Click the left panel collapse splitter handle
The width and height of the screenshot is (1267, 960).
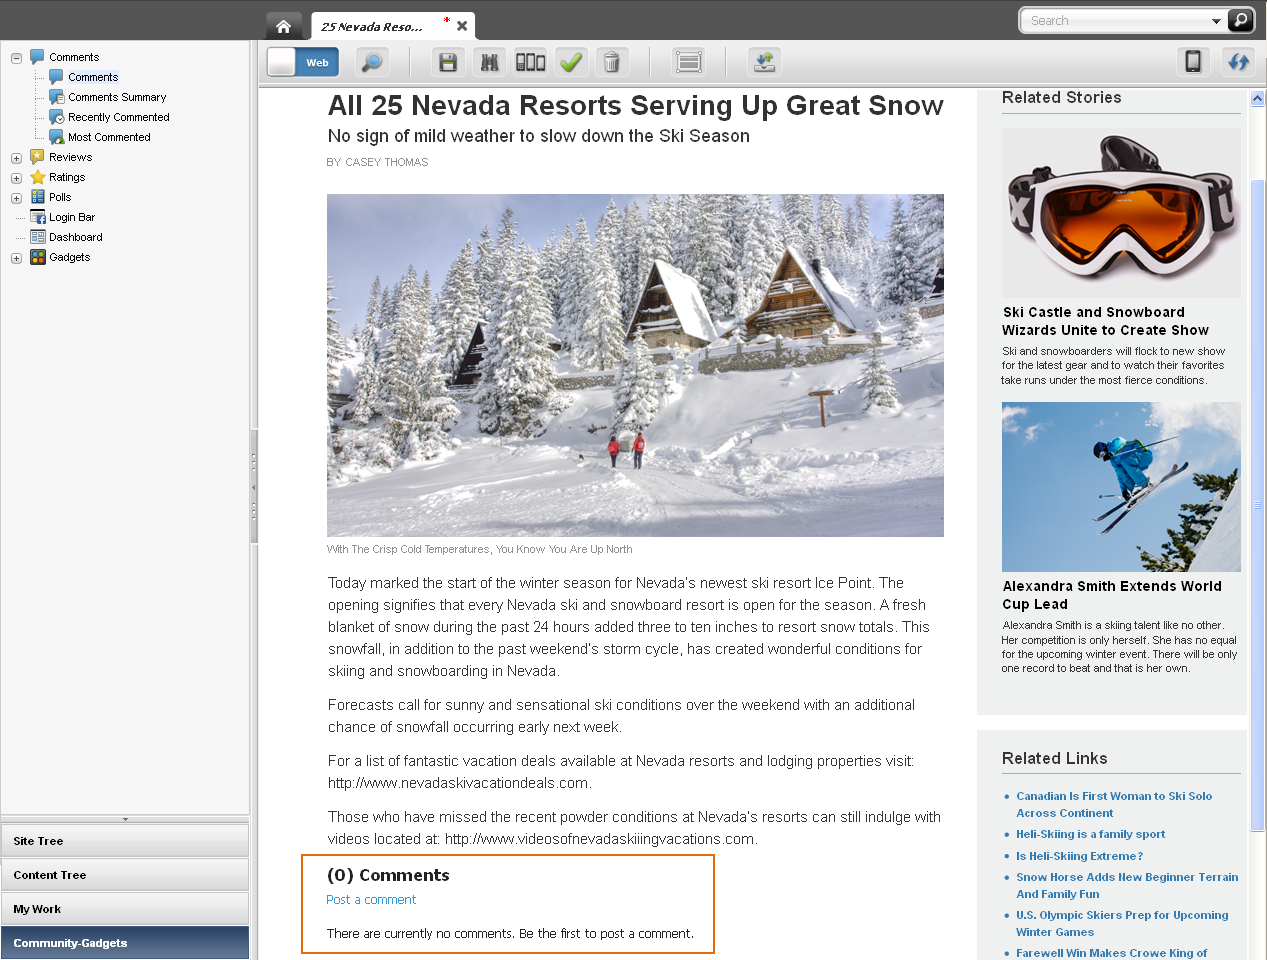coord(254,487)
